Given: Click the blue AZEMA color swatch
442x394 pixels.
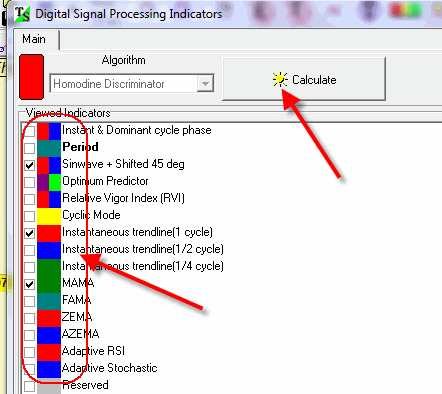Looking at the screenshot, I should tap(49, 335).
